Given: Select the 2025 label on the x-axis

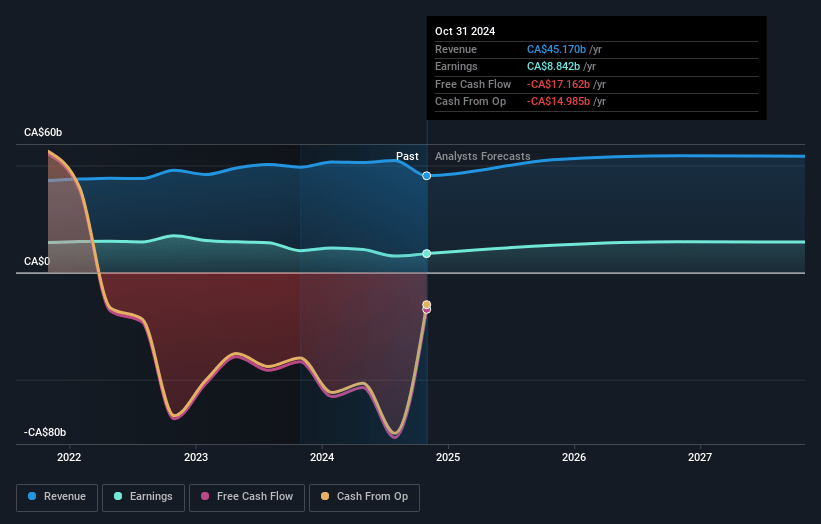Looking at the screenshot, I should point(448,457).
